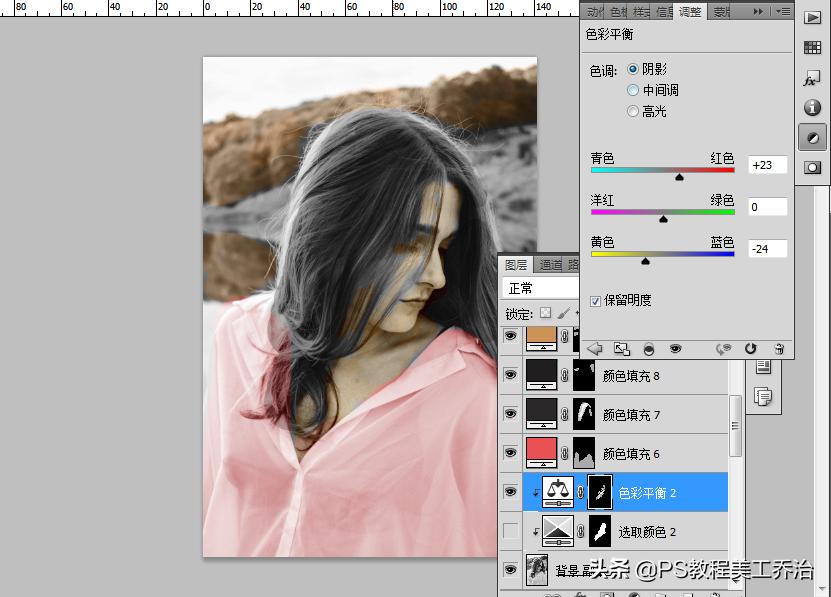Image resolution: width=831 pixels, height=597 pixels.
Task: Click the 青色-红色 slider handle
Action: tap(680, 177)
